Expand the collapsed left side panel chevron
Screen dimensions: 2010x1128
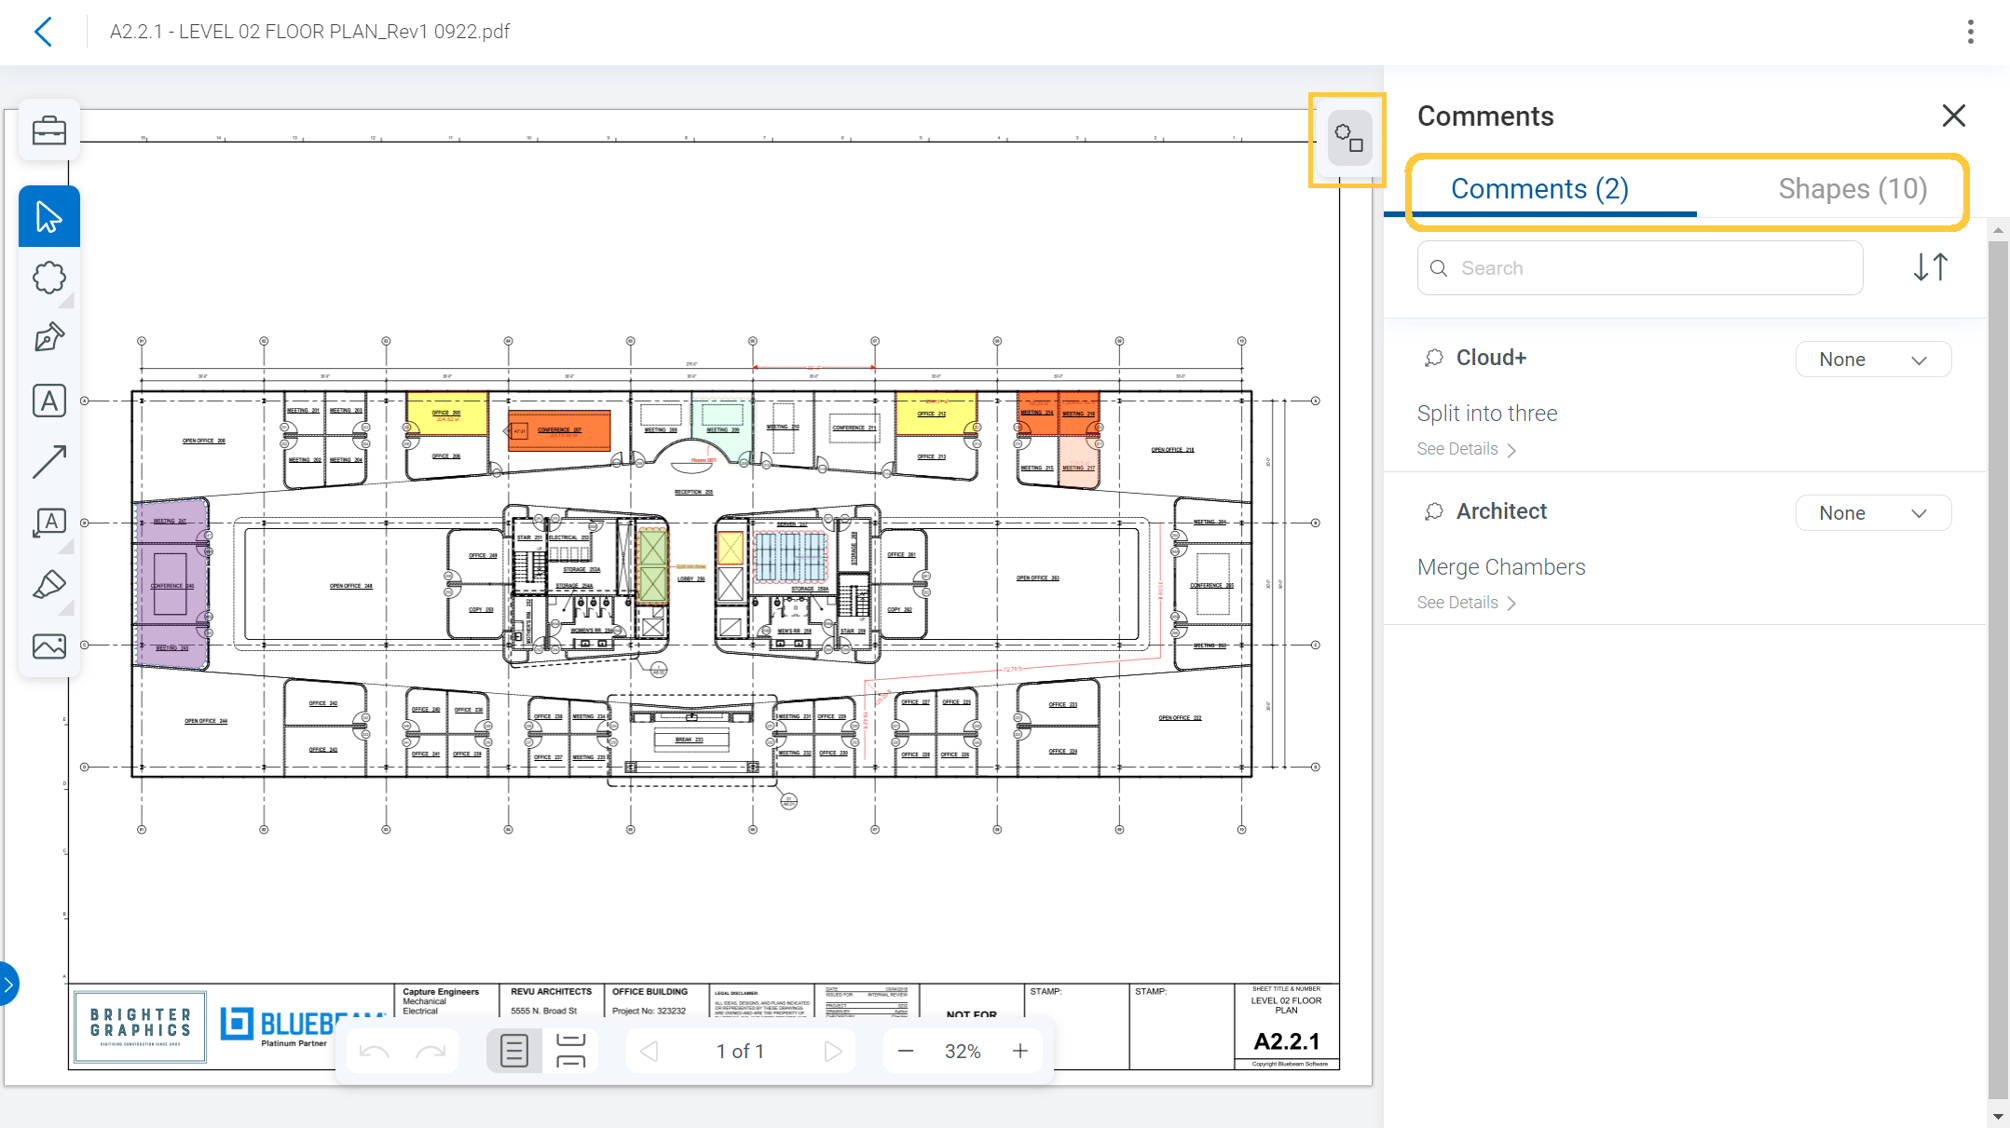8,983
